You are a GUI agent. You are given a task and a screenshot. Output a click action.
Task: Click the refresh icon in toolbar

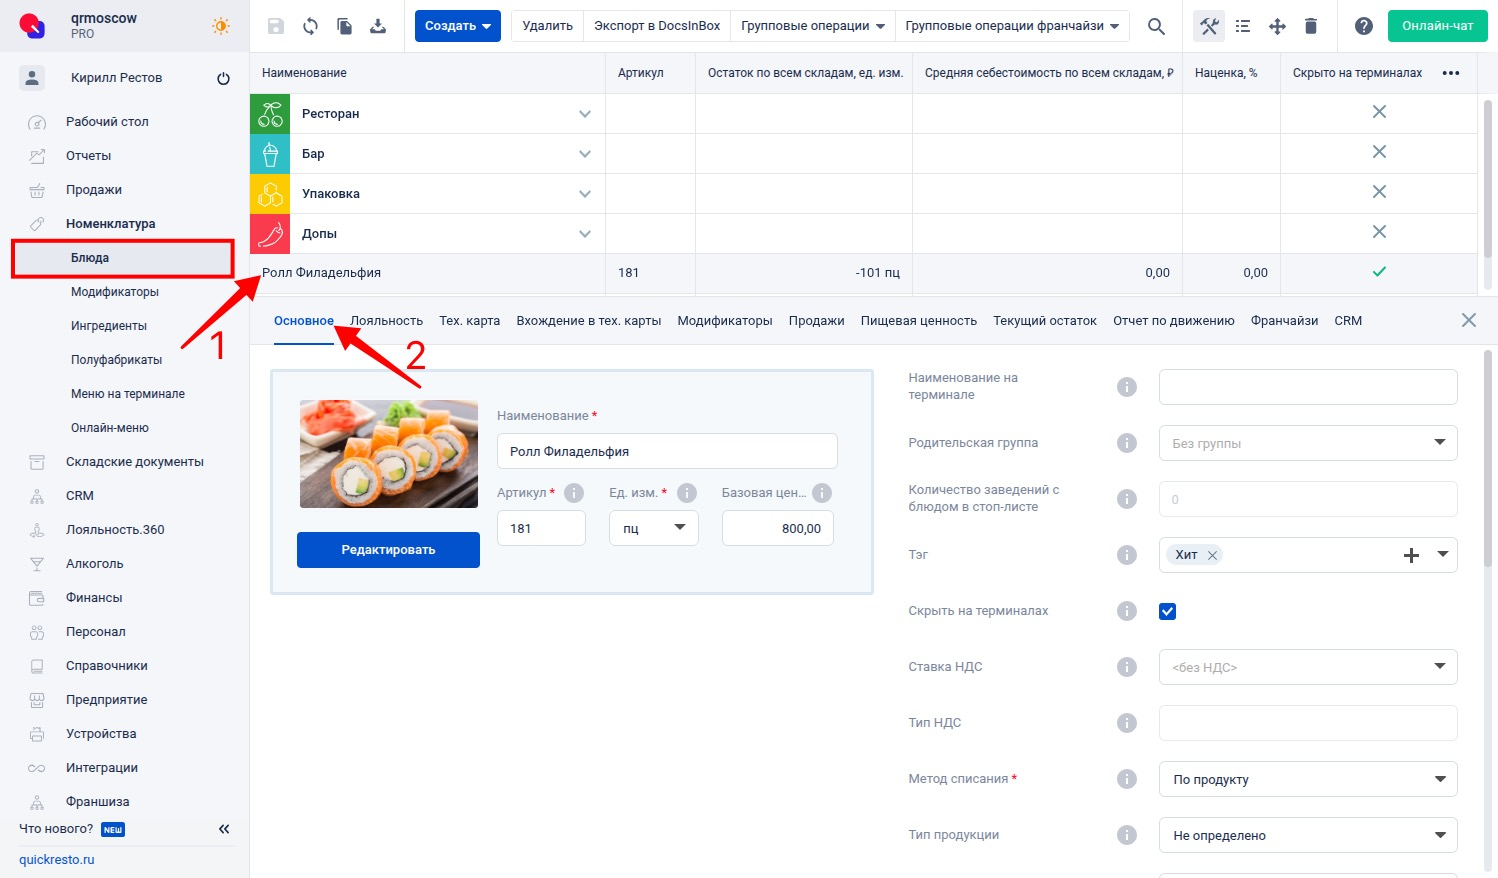click(310, 26)
